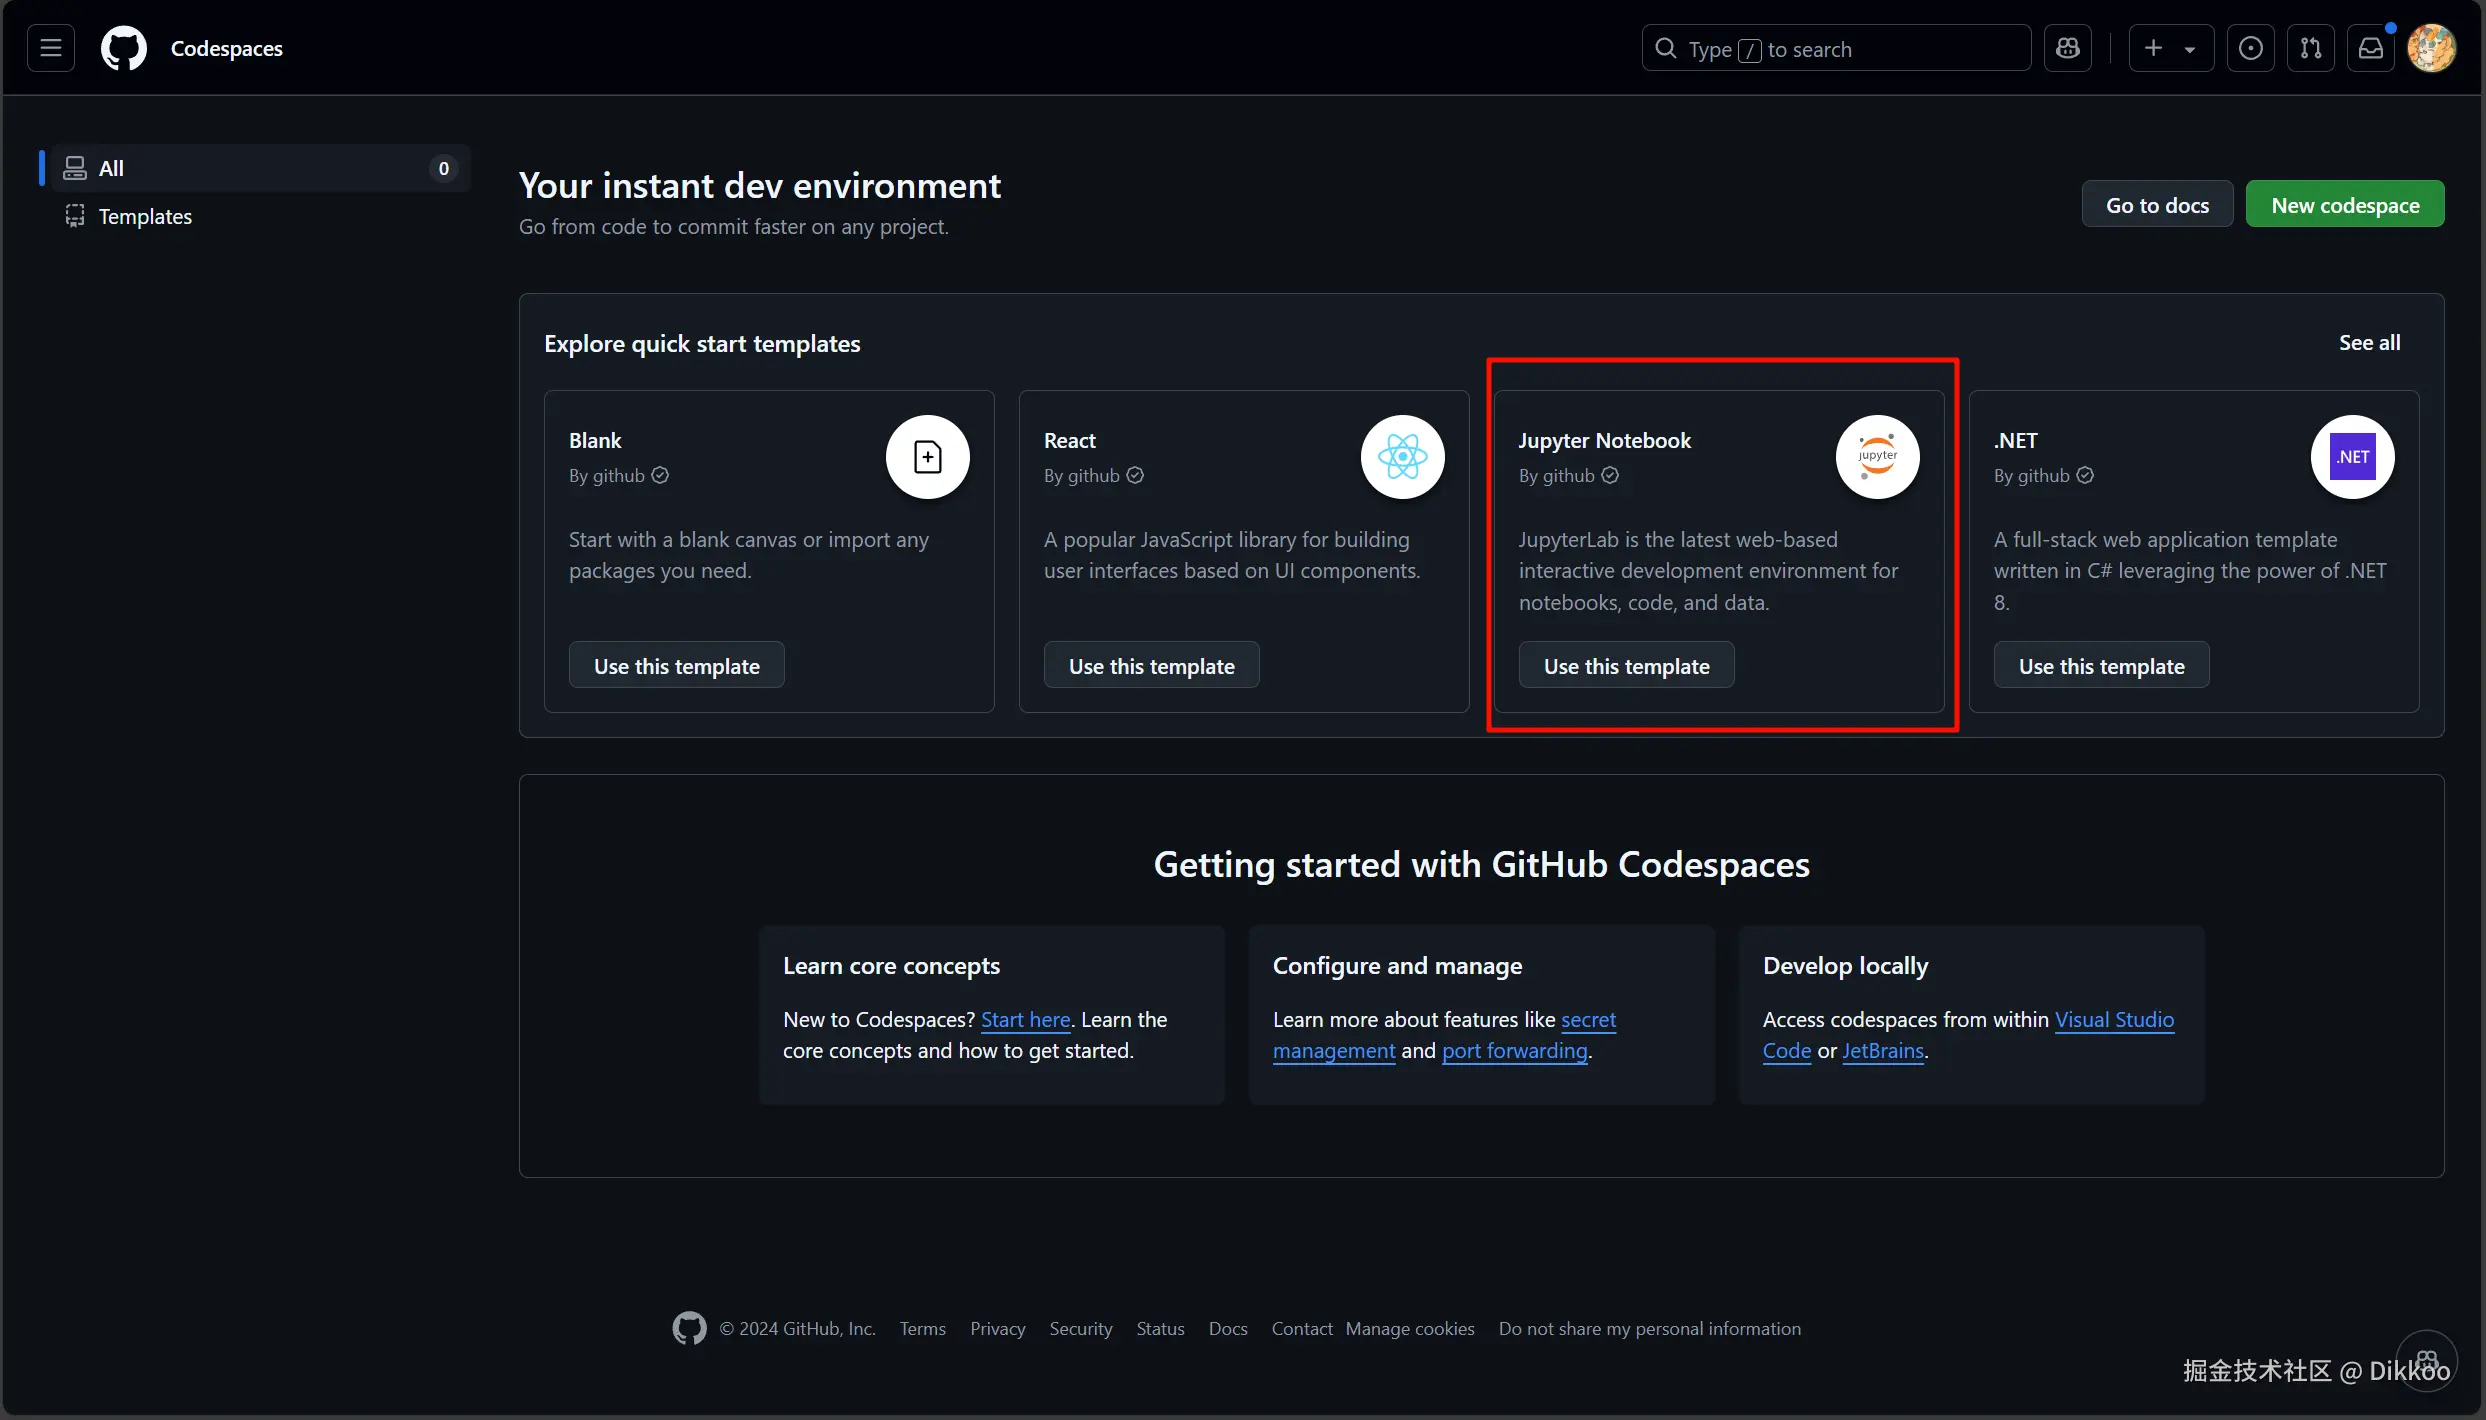Open the Pull requests icon
This screenshot has width=2486, height=1420.
tap(2310, 48)
